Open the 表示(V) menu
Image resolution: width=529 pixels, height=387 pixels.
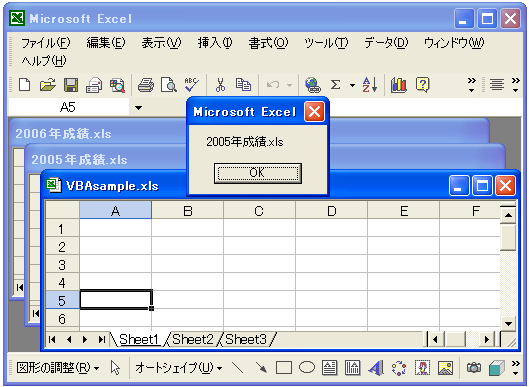[x=161, y=43]
